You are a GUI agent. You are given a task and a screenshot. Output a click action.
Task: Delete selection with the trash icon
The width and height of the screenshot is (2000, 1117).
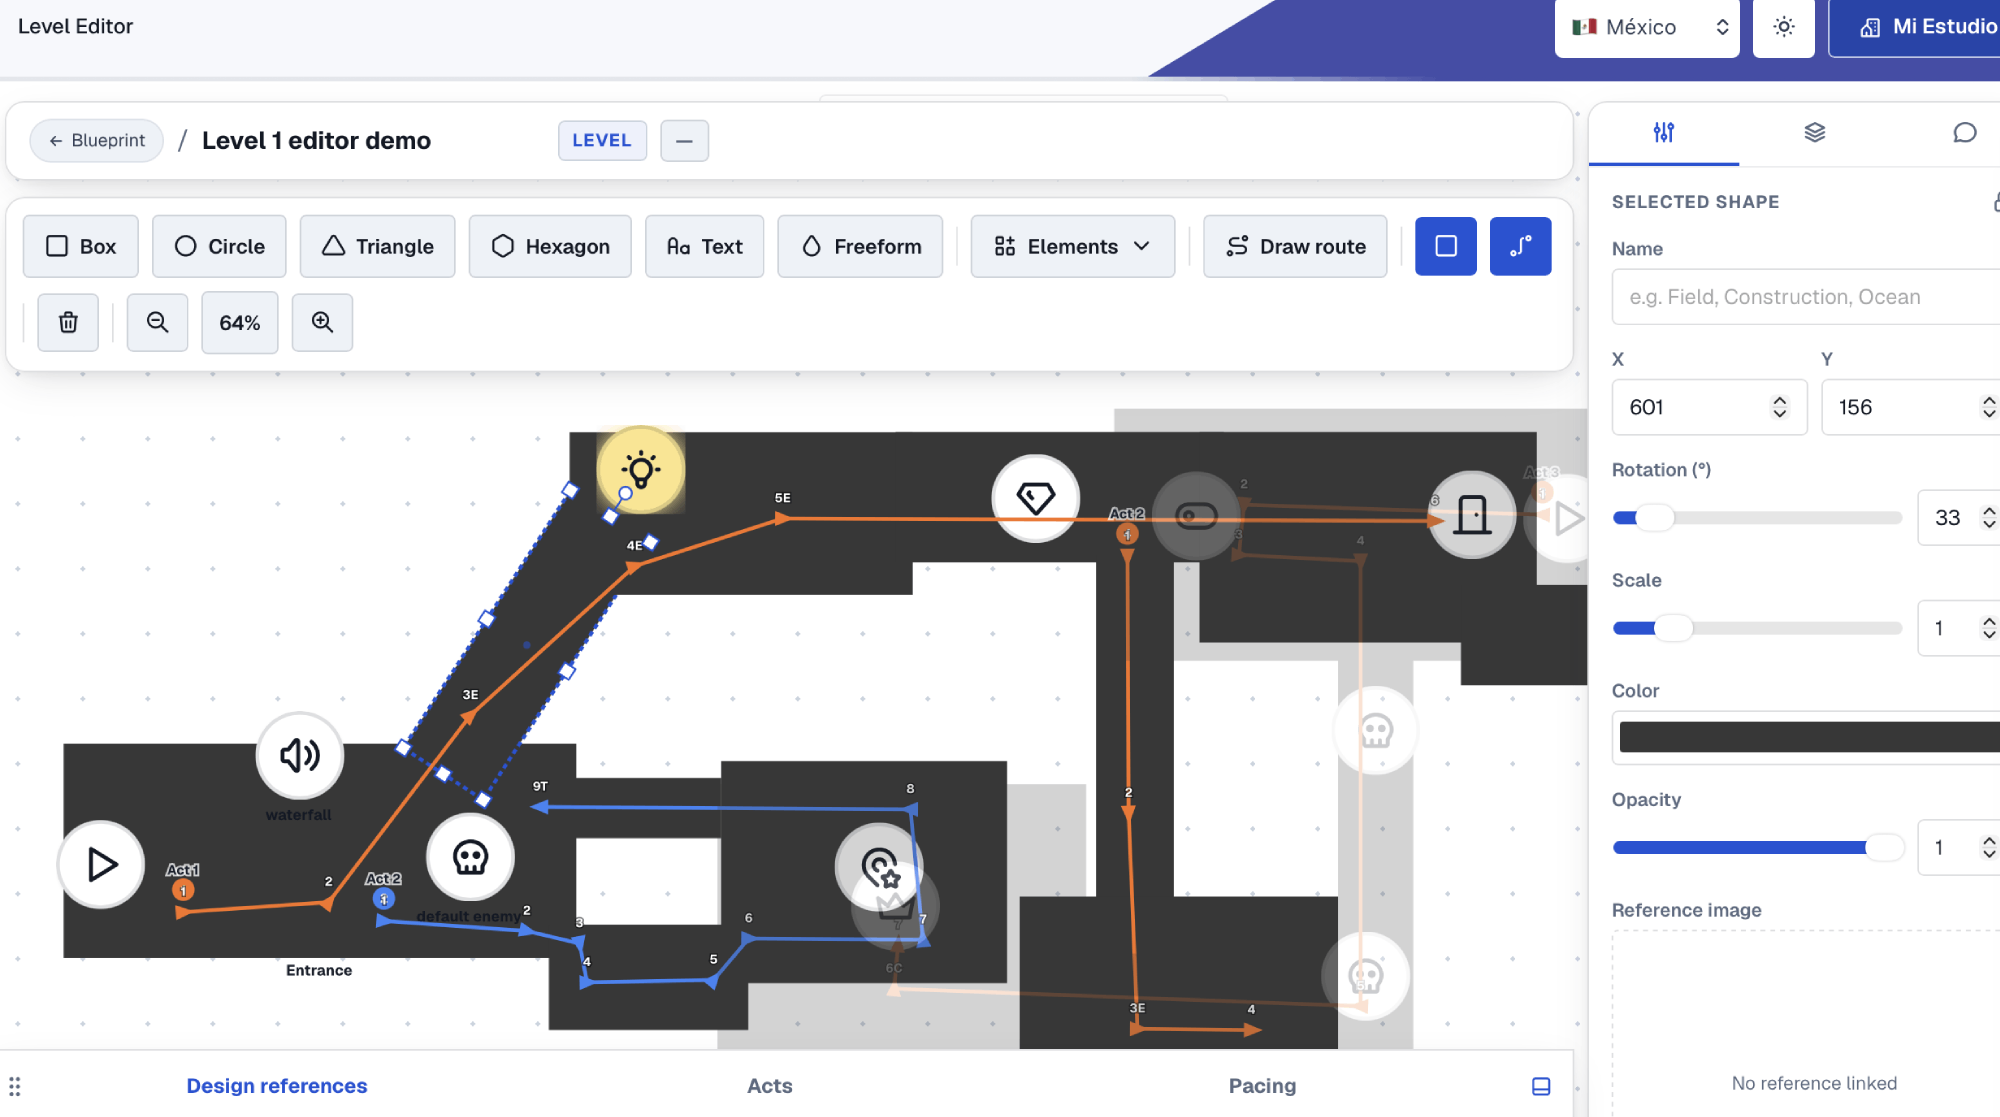[x=68, y=322]
